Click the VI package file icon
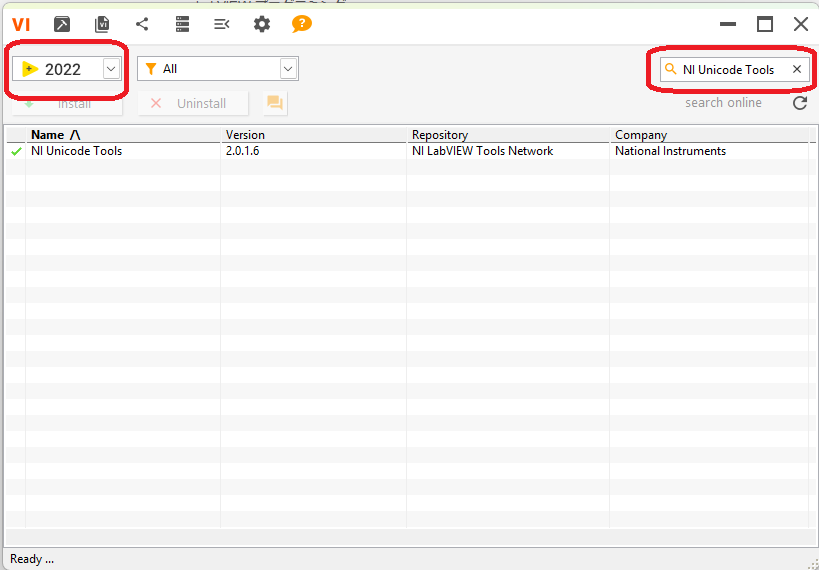Image resolution: width=819 pixels, height=570 pixels. pyautogui.click(x=102, y=24)
